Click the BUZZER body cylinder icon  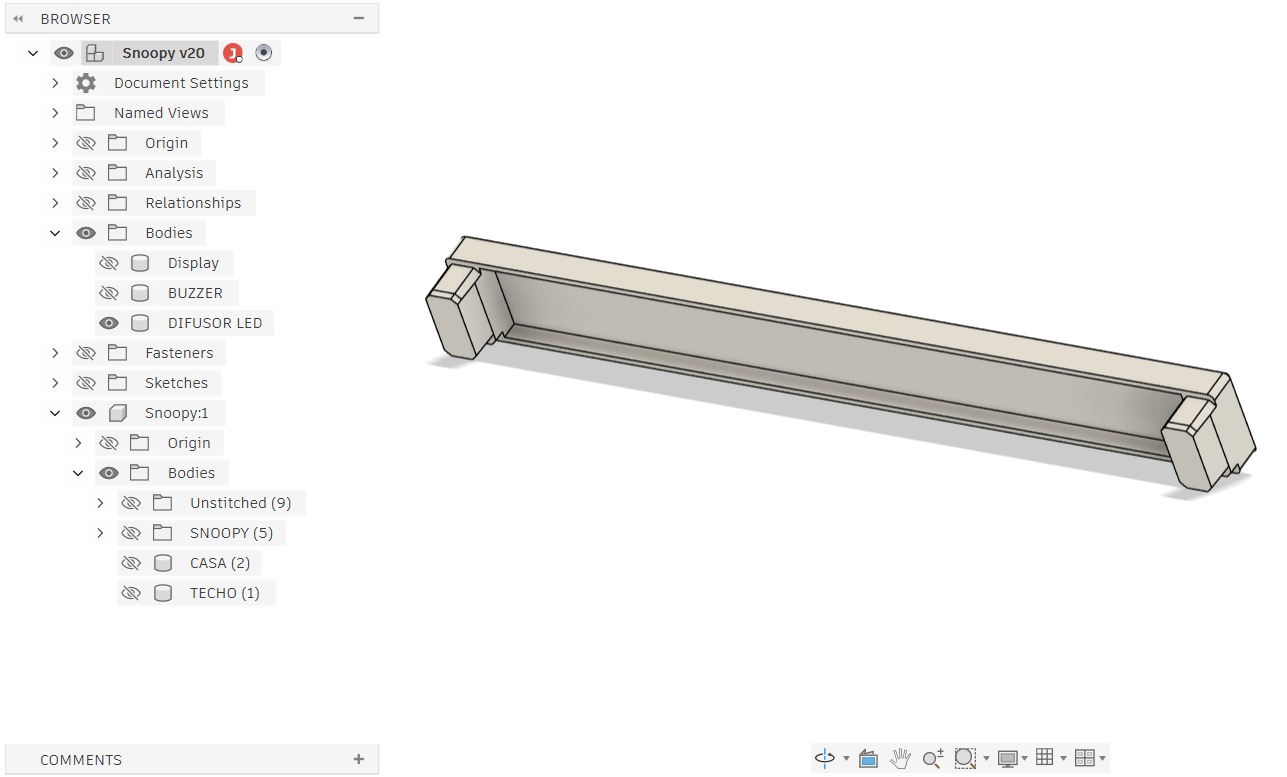(140, 293)
